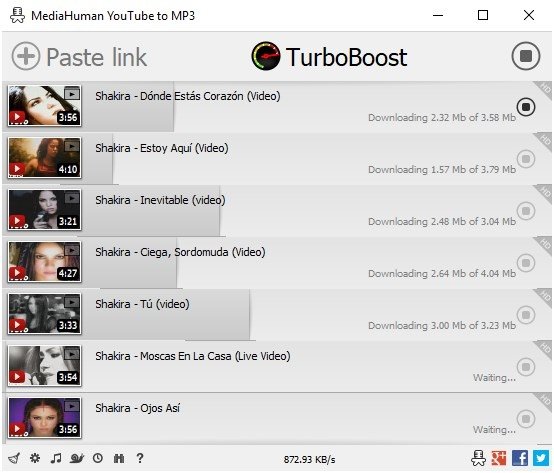The width and height of the screenshot is (554, 473).
Task: Click the HD ribbon on Tú (video)
Action: (x=545, y=296)
